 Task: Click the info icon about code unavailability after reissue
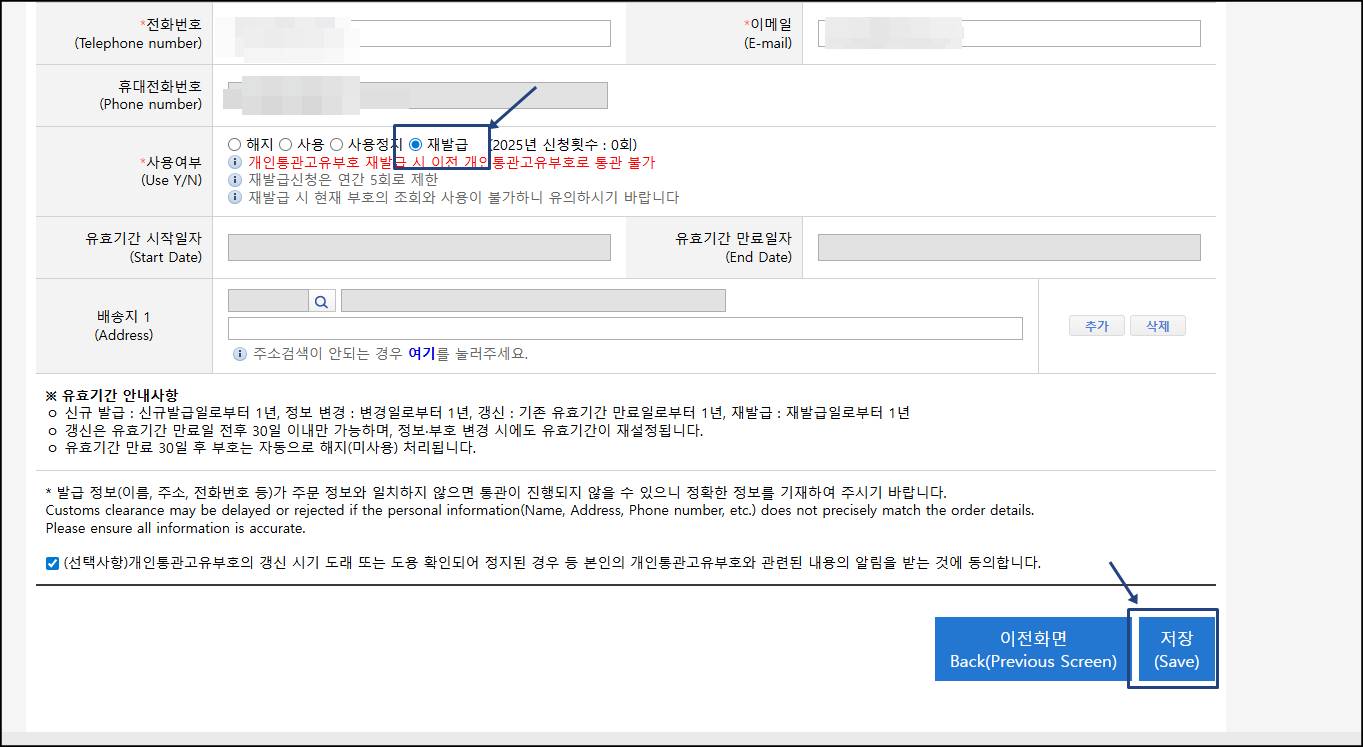pos(234,195)
